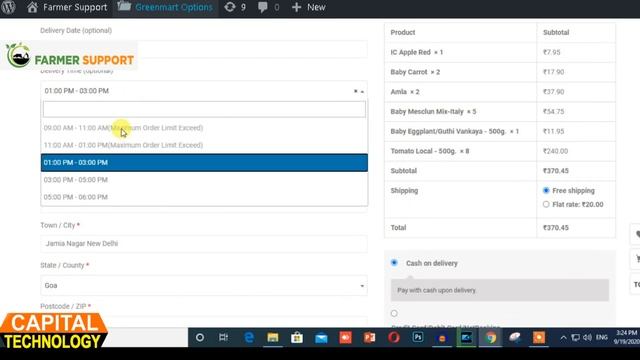This screenshot has height=360, width=640.
Task: Open the updates icon showing 9
Action: coord(235,7)
